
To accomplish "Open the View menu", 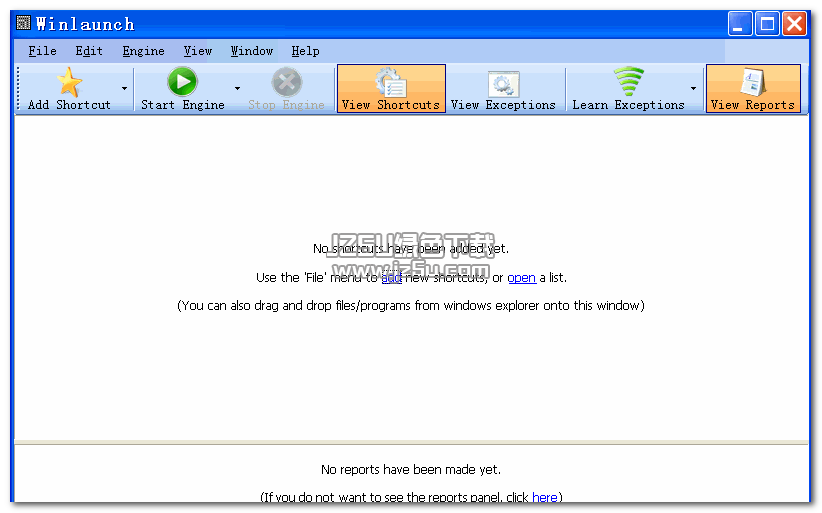I will coord(198,51).
